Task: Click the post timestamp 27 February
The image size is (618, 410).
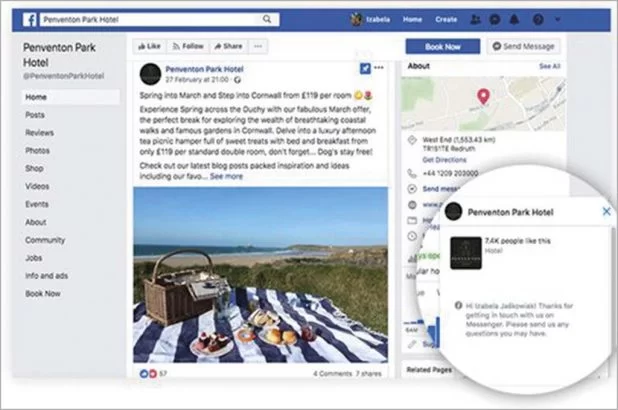Action: click(x=197, y=80)
